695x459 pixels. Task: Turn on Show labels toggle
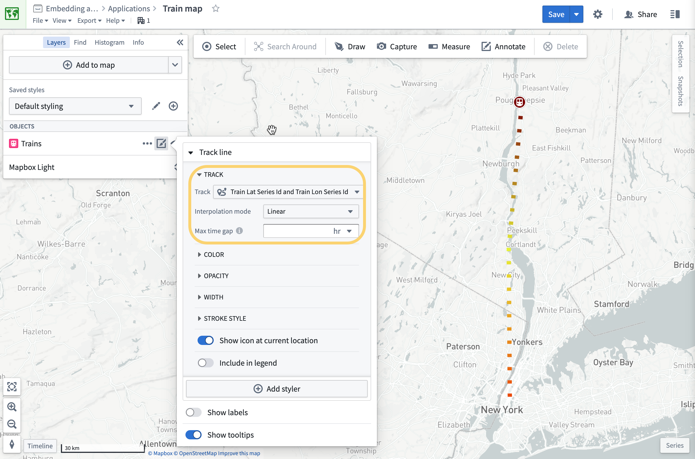(x=194, y=412)
